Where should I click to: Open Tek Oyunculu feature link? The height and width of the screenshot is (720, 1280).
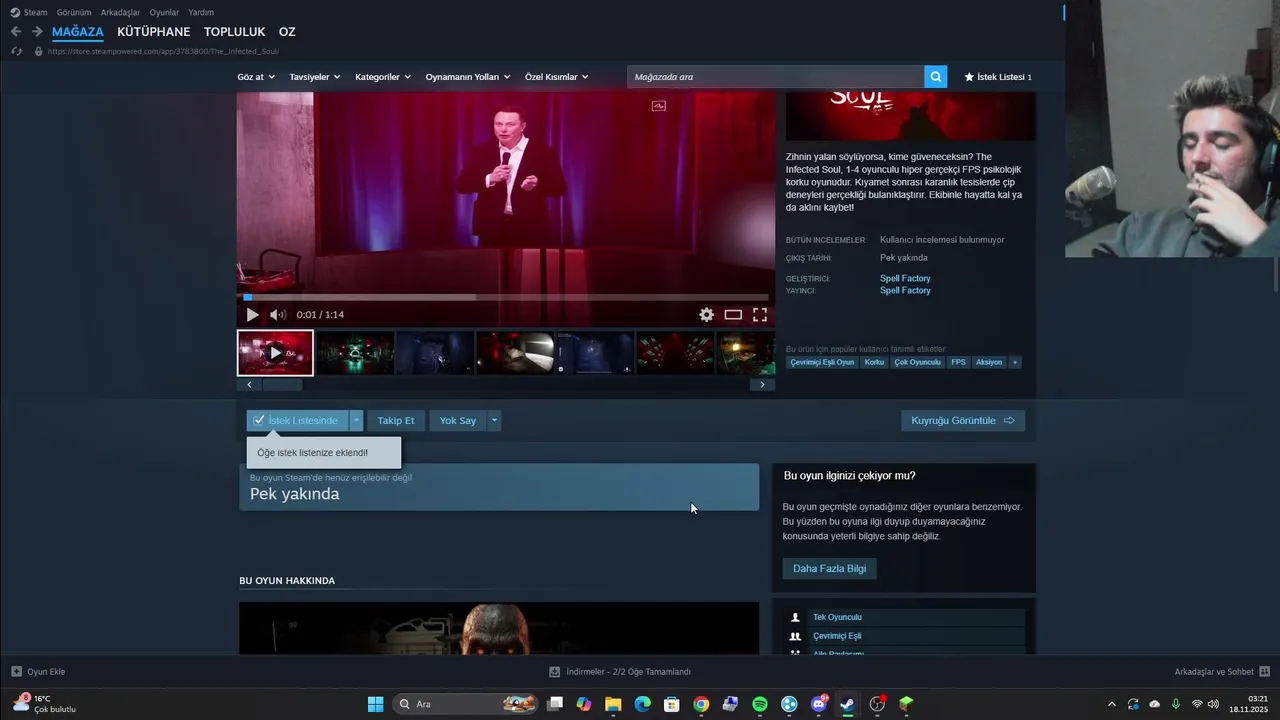click(837, 618)
